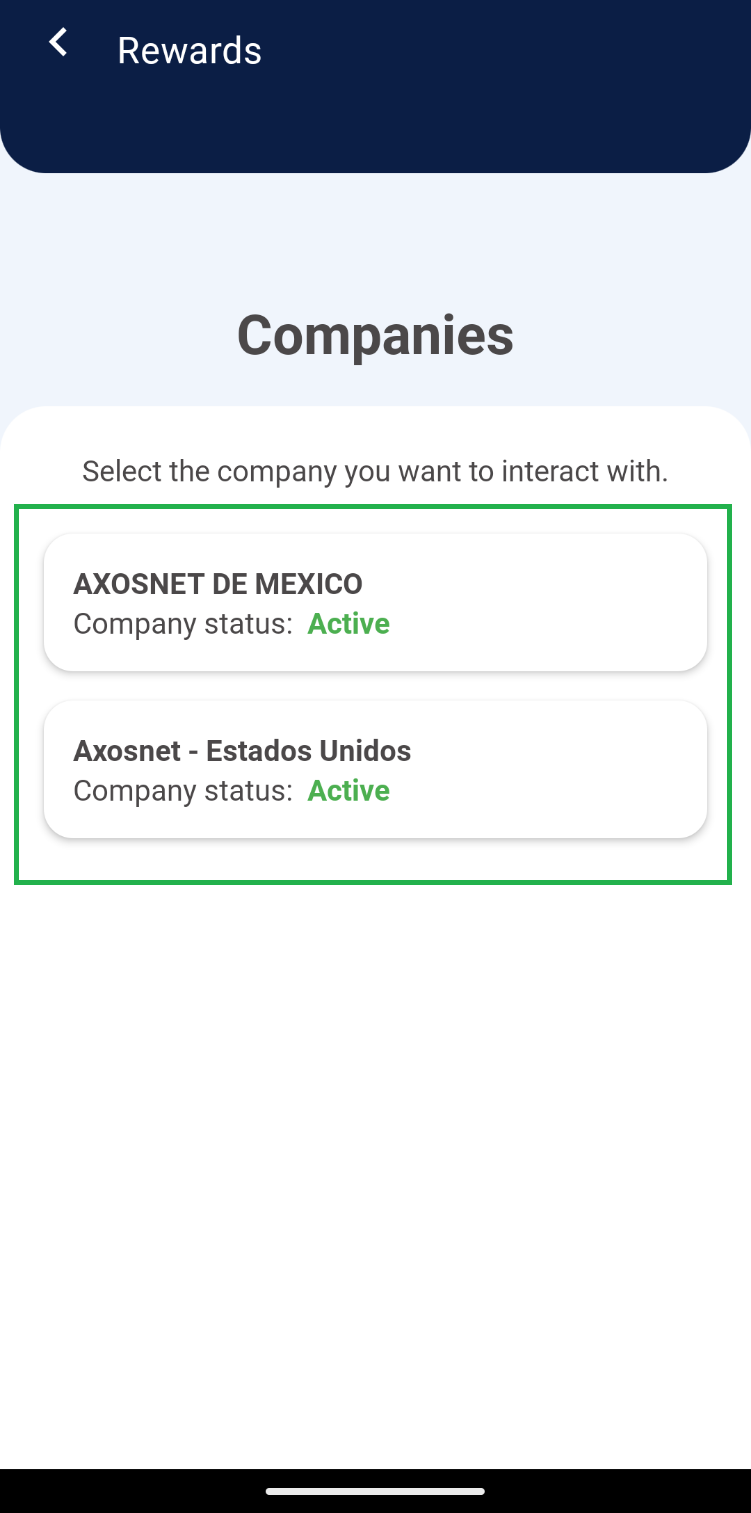Tap the "AXOSNET DE MEXICO" company name
751x1513 pixels.
pyautogui.click(x=218, y=583)
